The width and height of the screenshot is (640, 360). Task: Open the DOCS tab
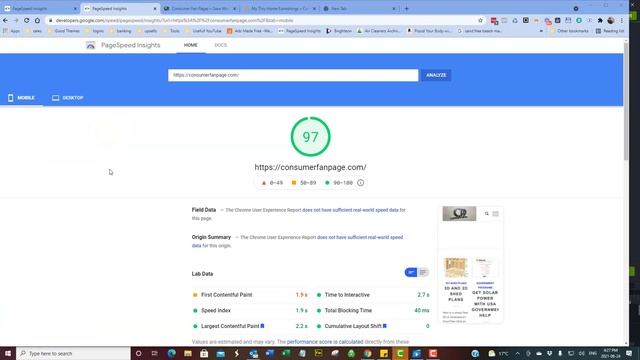(220, 45)
